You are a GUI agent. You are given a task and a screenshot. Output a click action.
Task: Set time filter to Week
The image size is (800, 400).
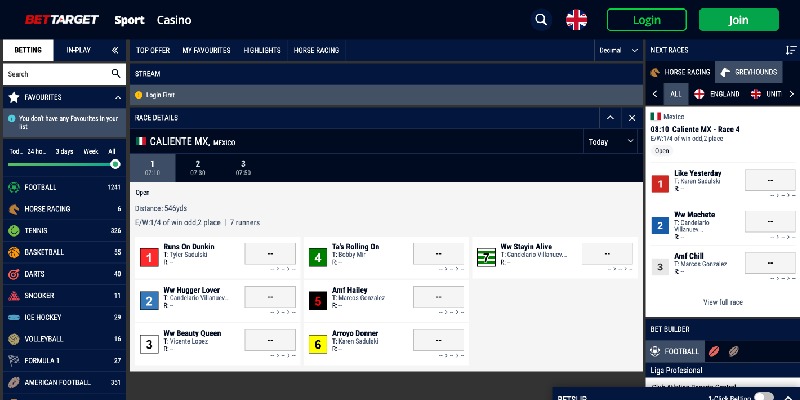(91, 152)
